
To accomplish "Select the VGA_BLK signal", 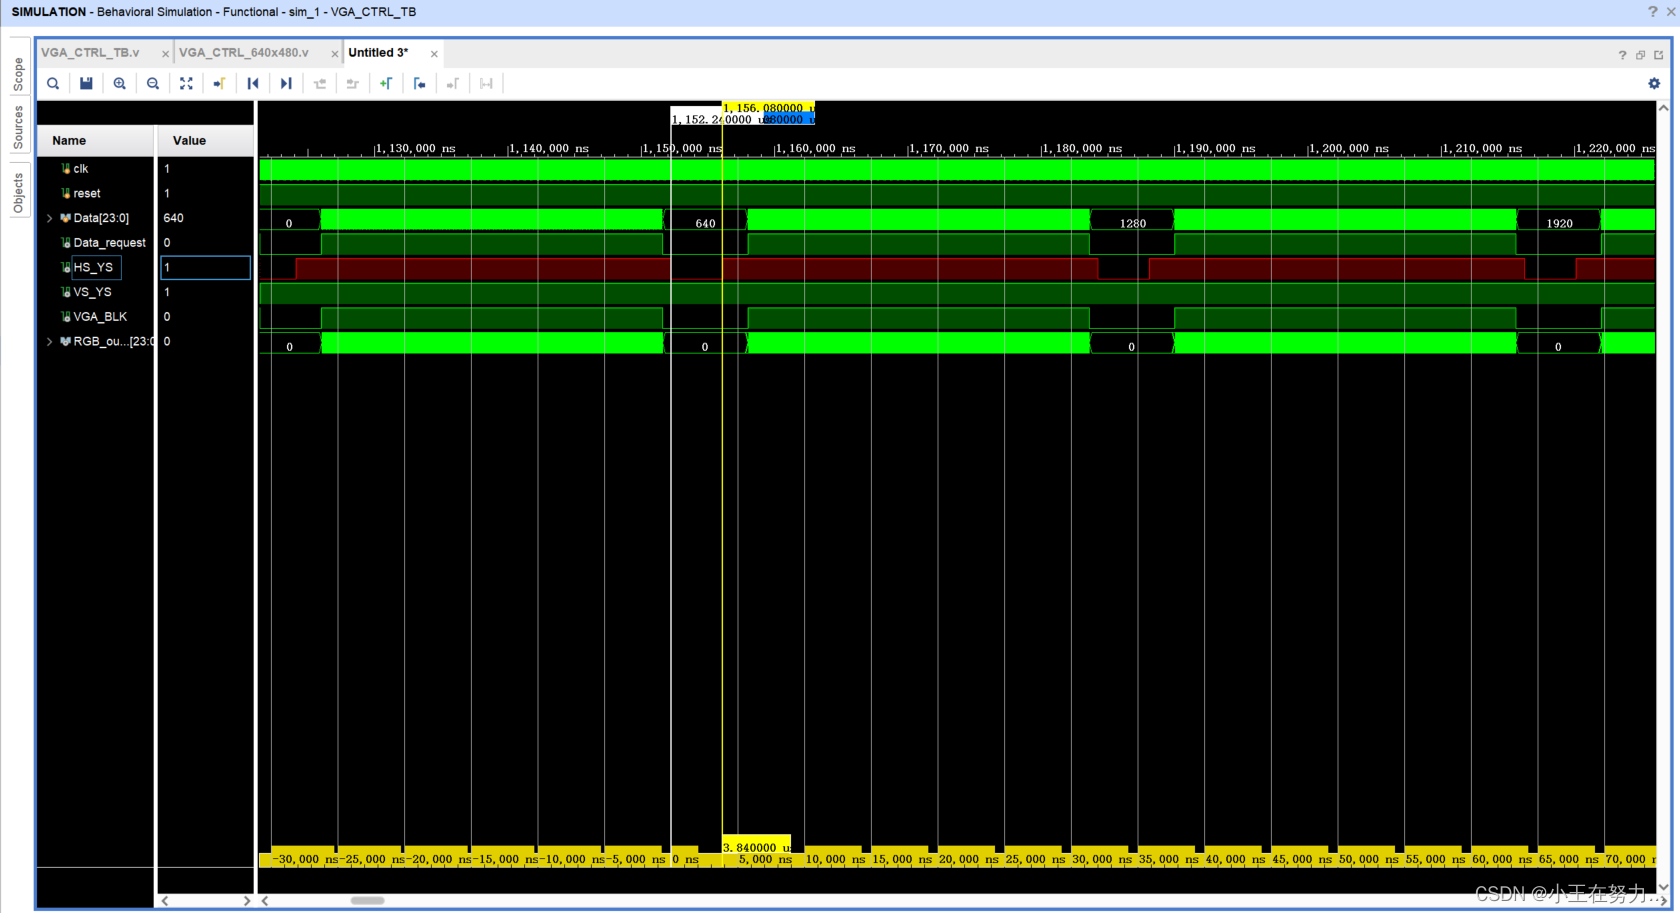I will pyautogui.click(x=100, y=317).
